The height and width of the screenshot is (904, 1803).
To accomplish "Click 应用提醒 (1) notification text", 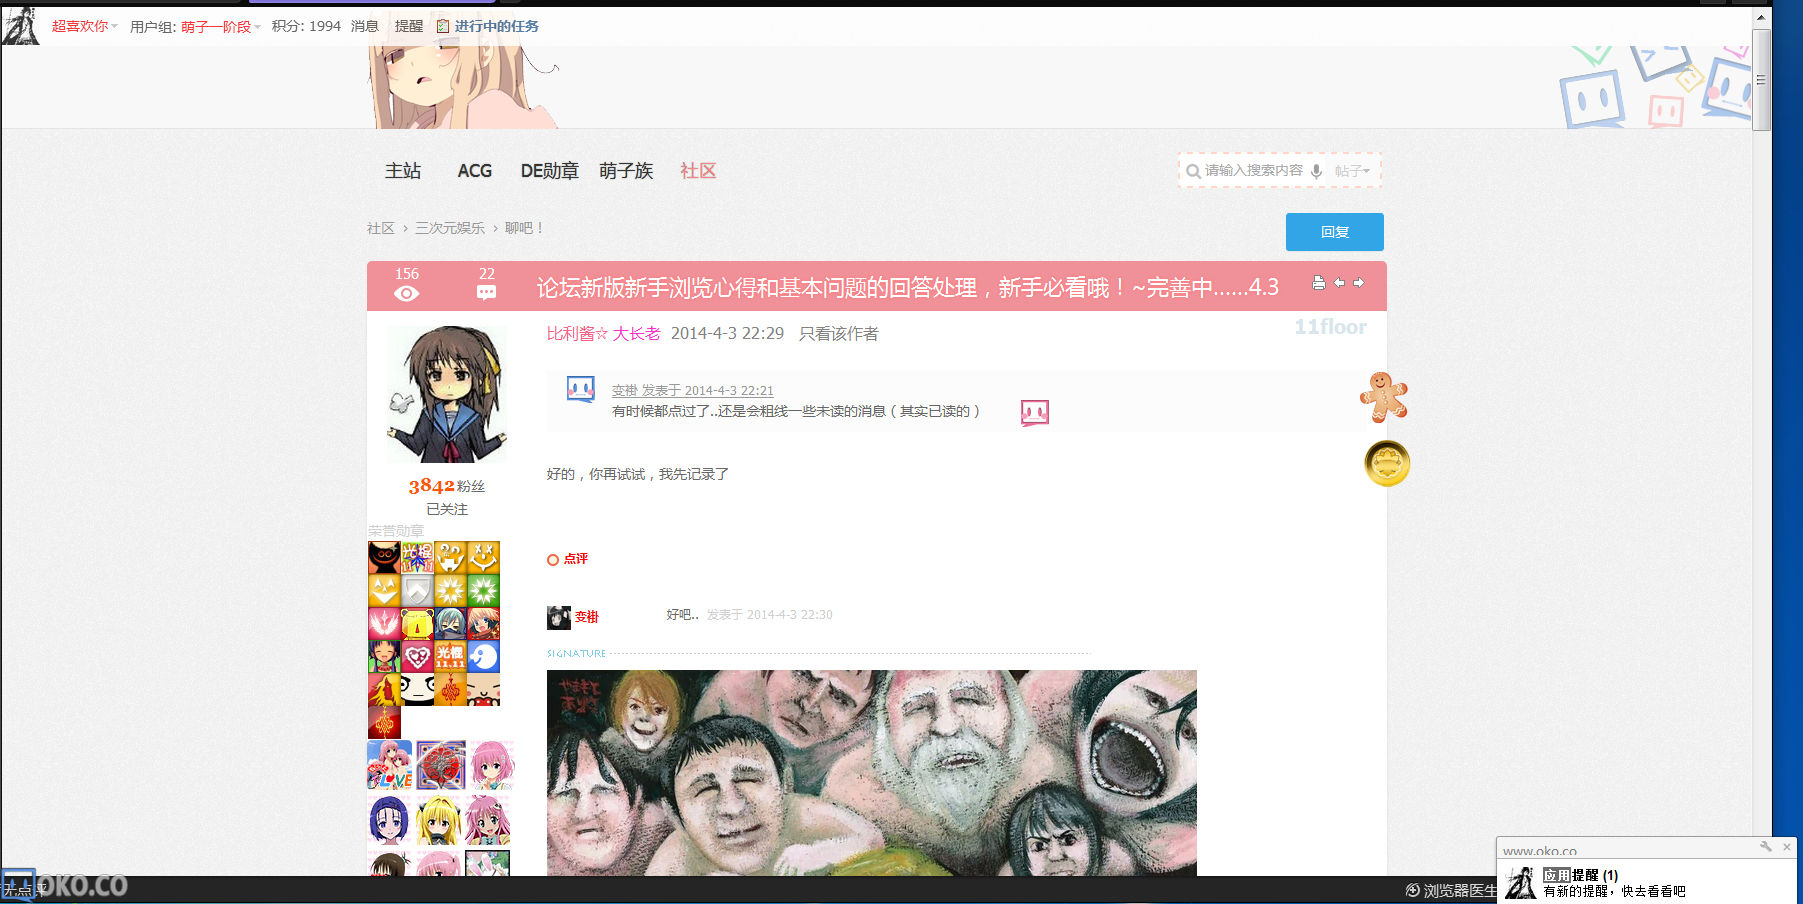I will [x=1580, y=875].
